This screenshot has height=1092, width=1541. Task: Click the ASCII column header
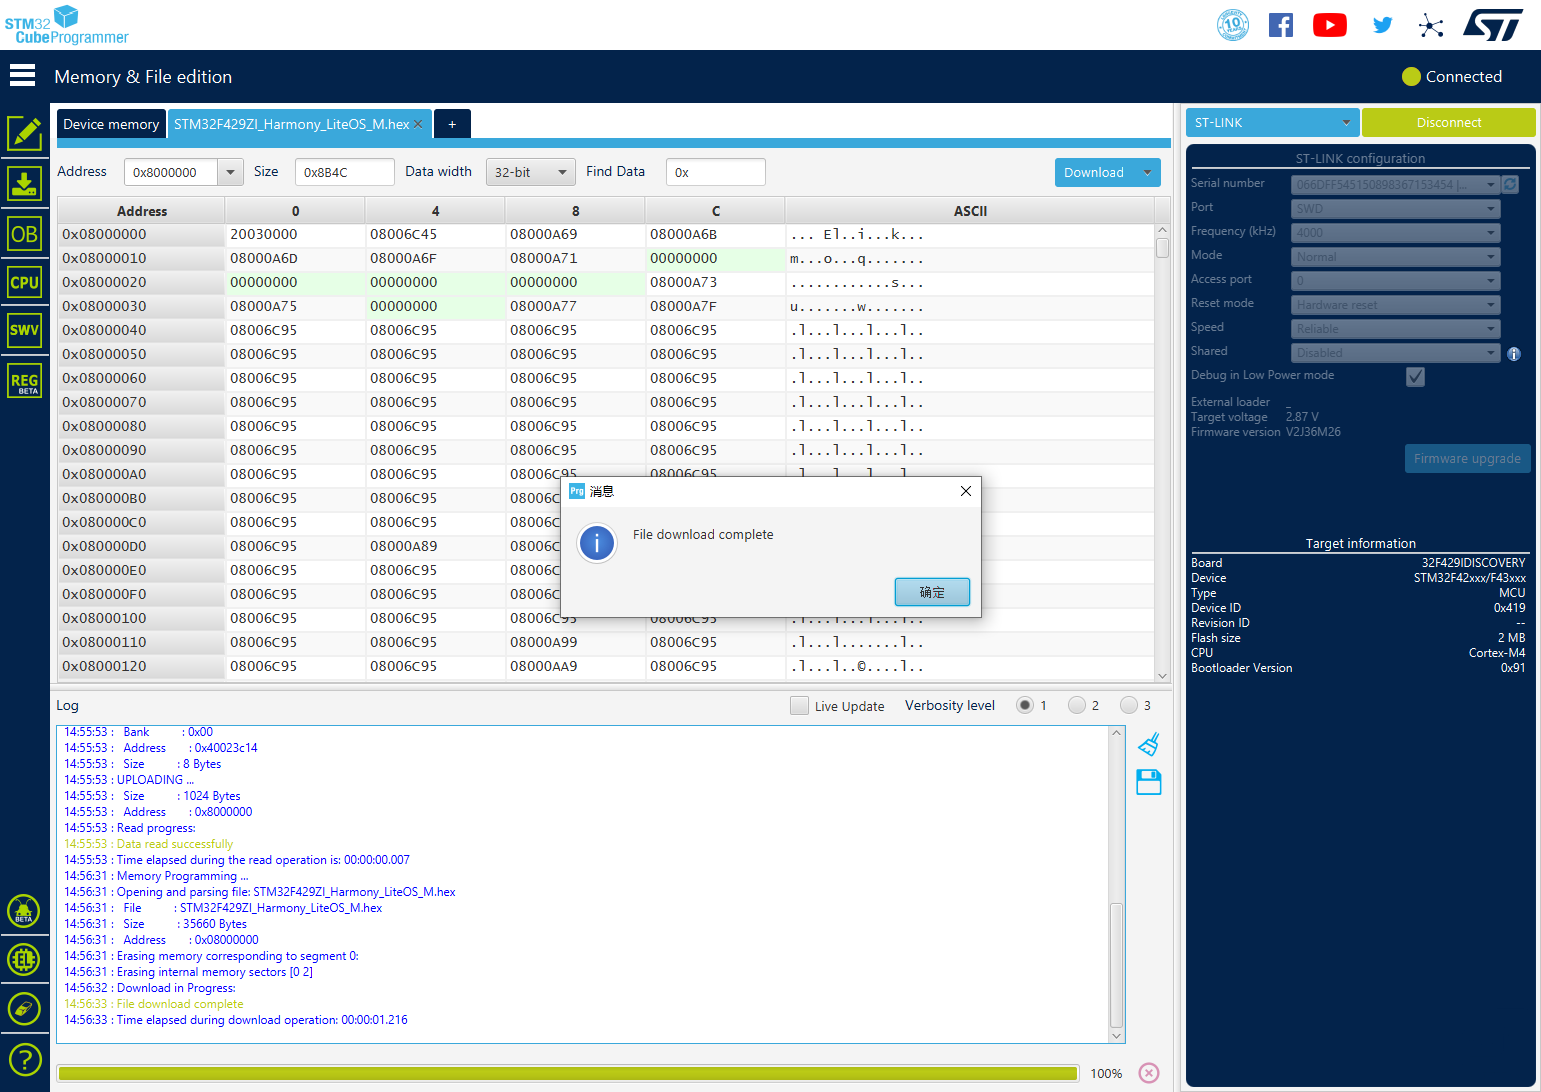(x=970, y=211)
